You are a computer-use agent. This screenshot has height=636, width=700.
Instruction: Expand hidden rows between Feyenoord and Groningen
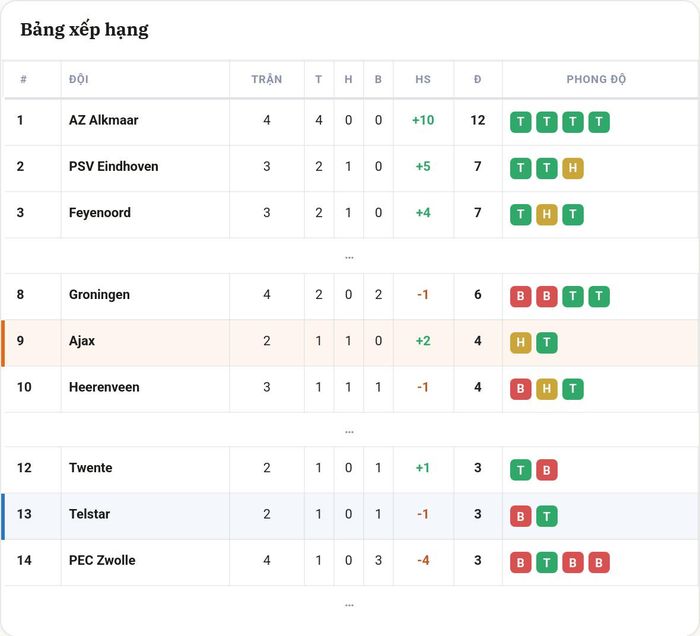pos(349,258)
